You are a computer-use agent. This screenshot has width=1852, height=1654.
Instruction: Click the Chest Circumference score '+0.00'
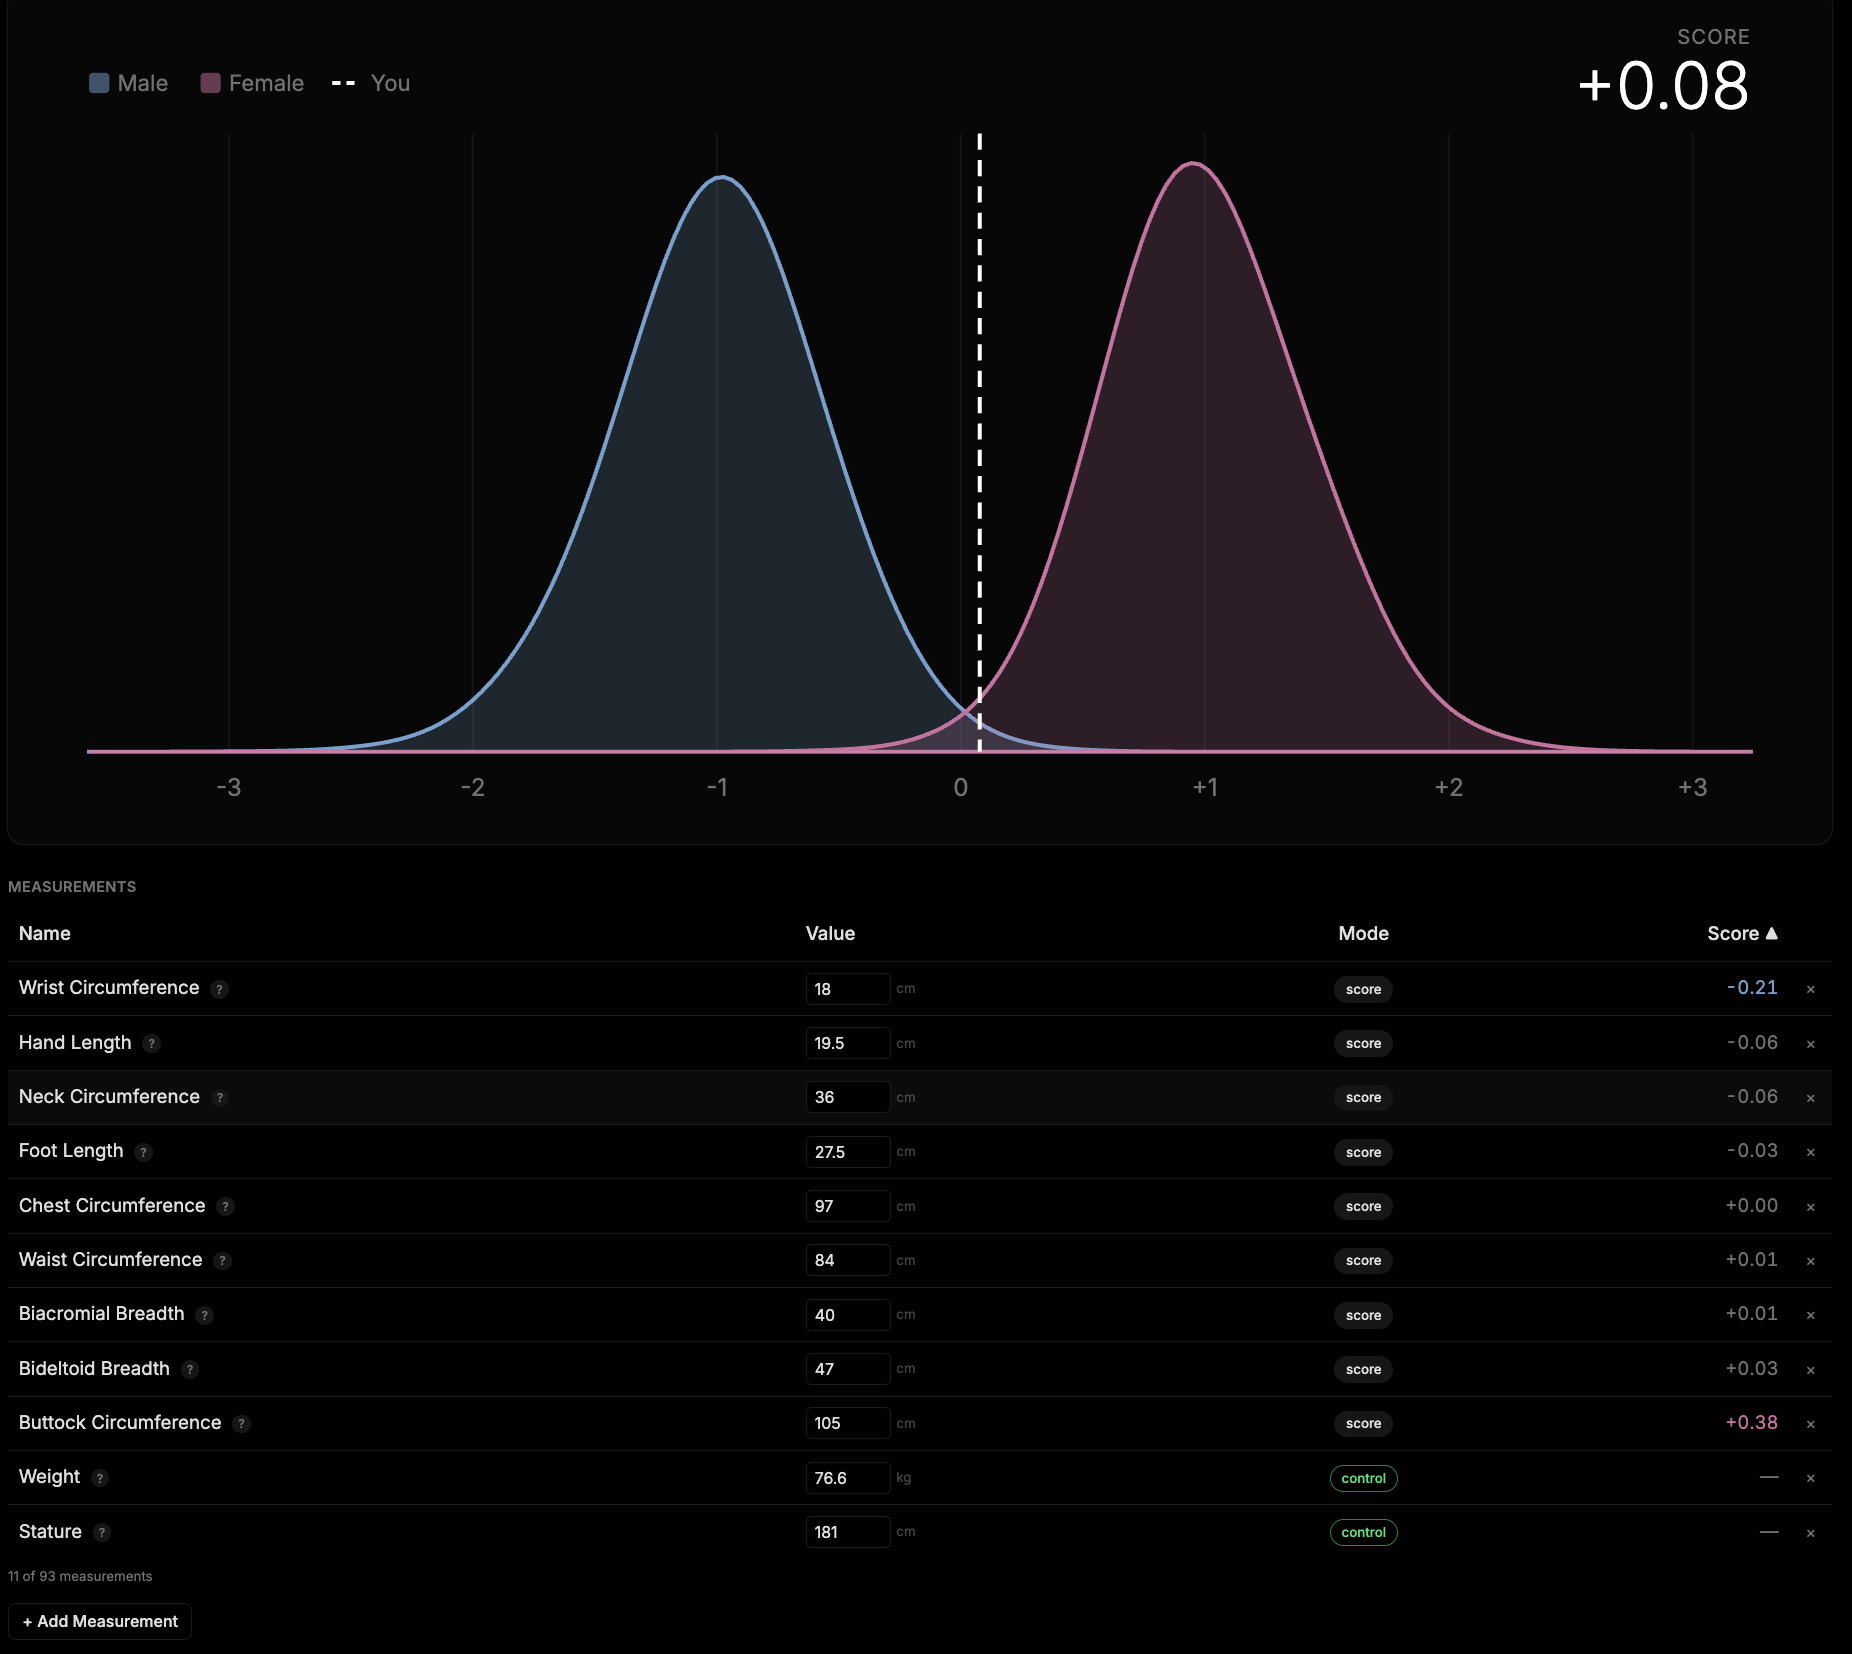point(1751,1205)
